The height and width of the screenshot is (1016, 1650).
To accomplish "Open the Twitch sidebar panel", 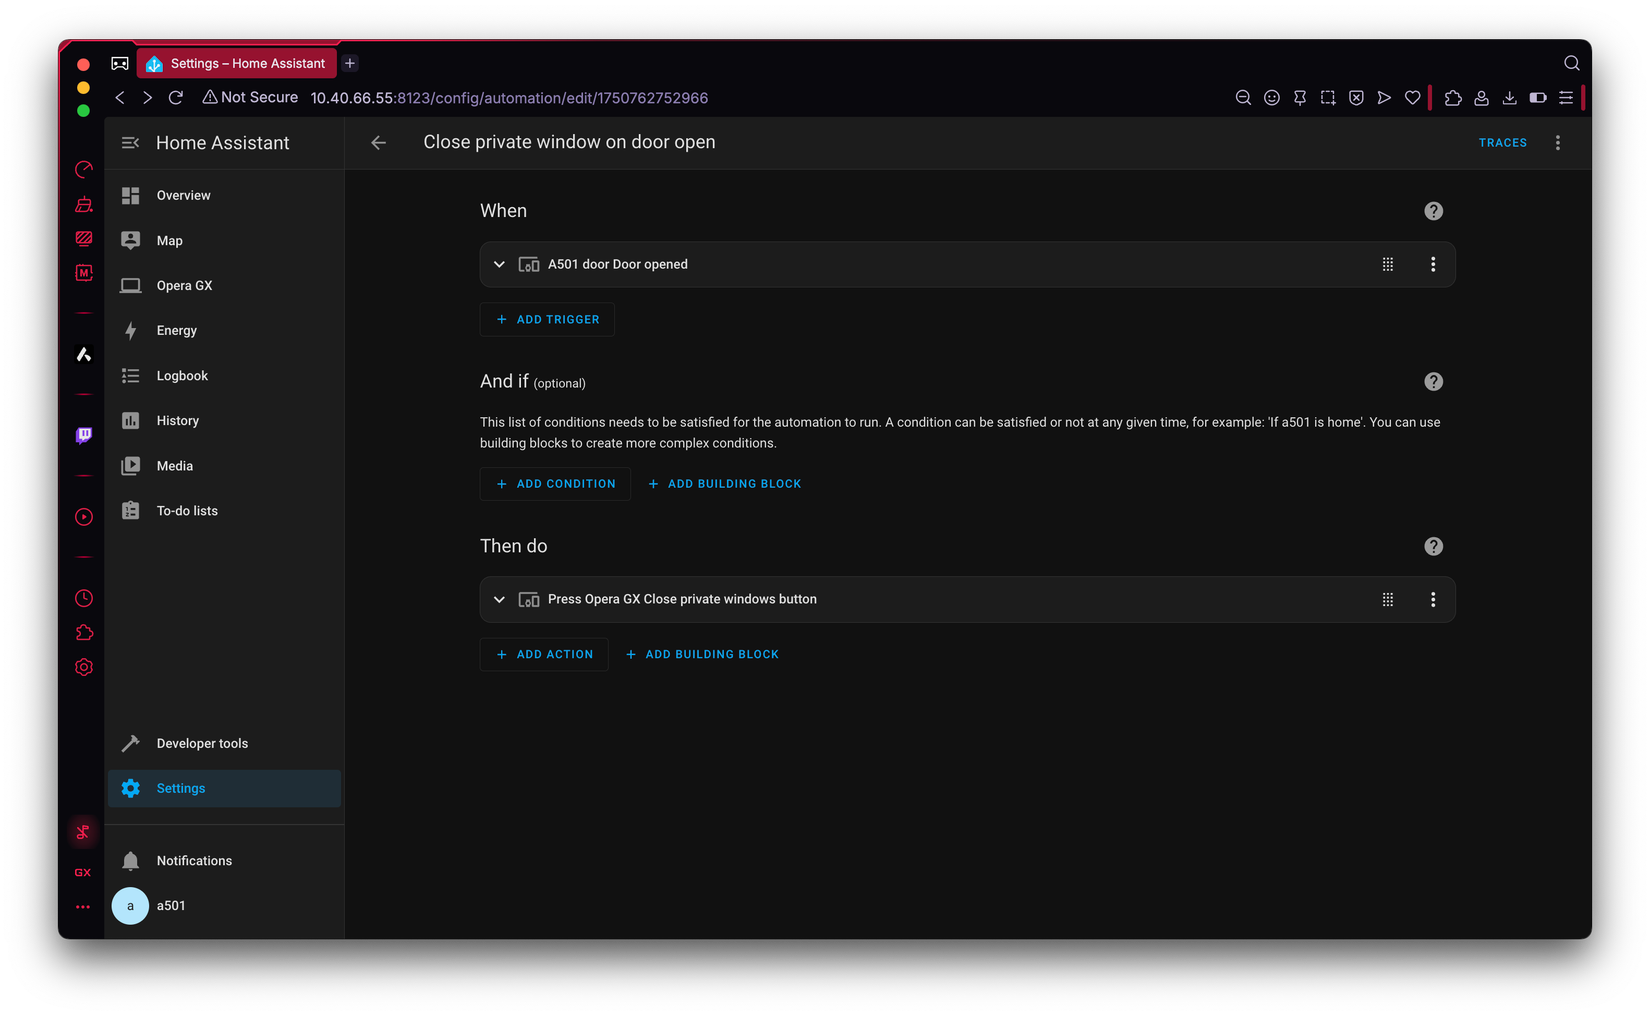I will 83,435.
